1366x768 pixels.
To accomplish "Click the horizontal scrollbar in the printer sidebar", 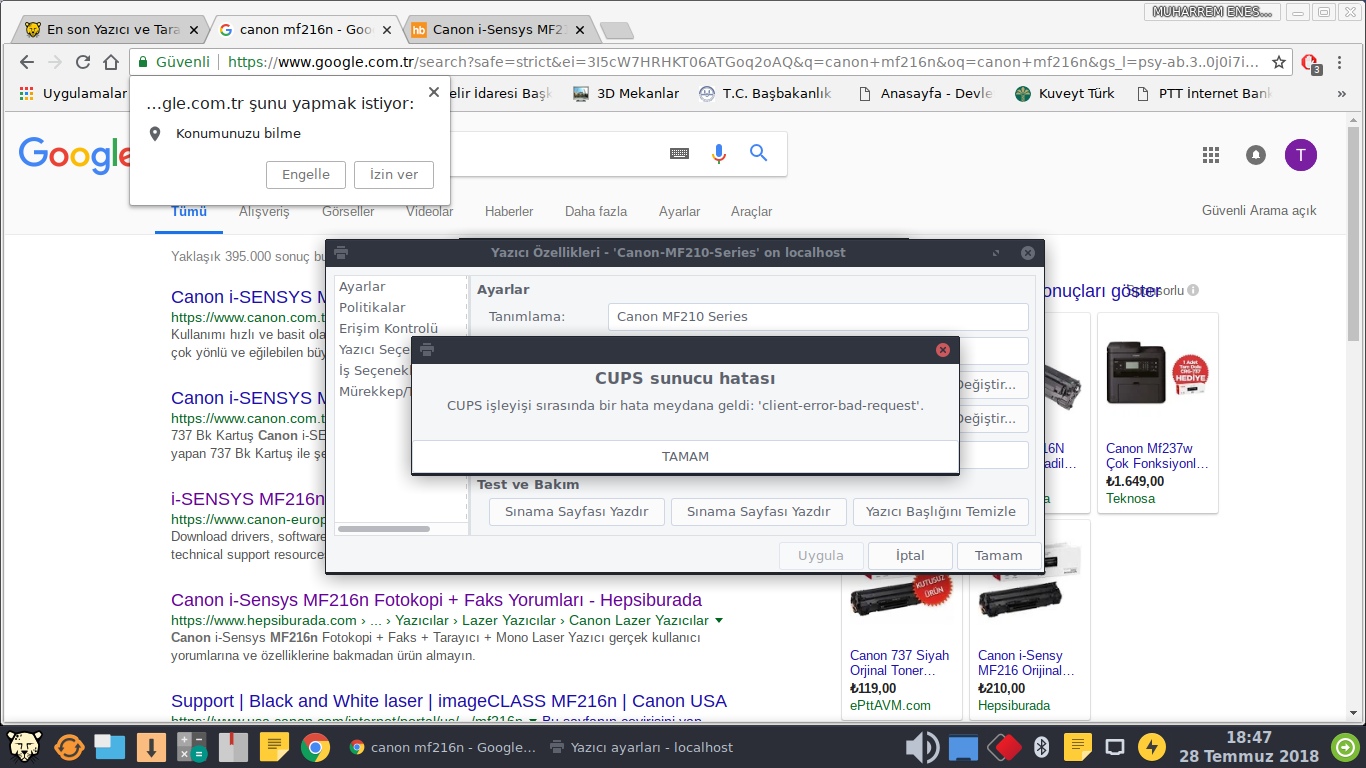I will point(384,528).
